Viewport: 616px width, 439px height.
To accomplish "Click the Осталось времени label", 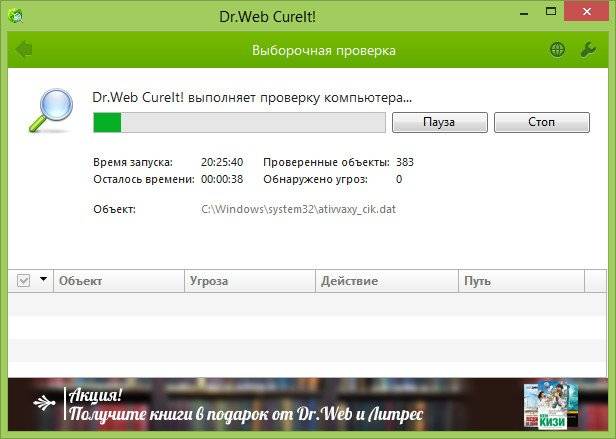I will (144, 180).
